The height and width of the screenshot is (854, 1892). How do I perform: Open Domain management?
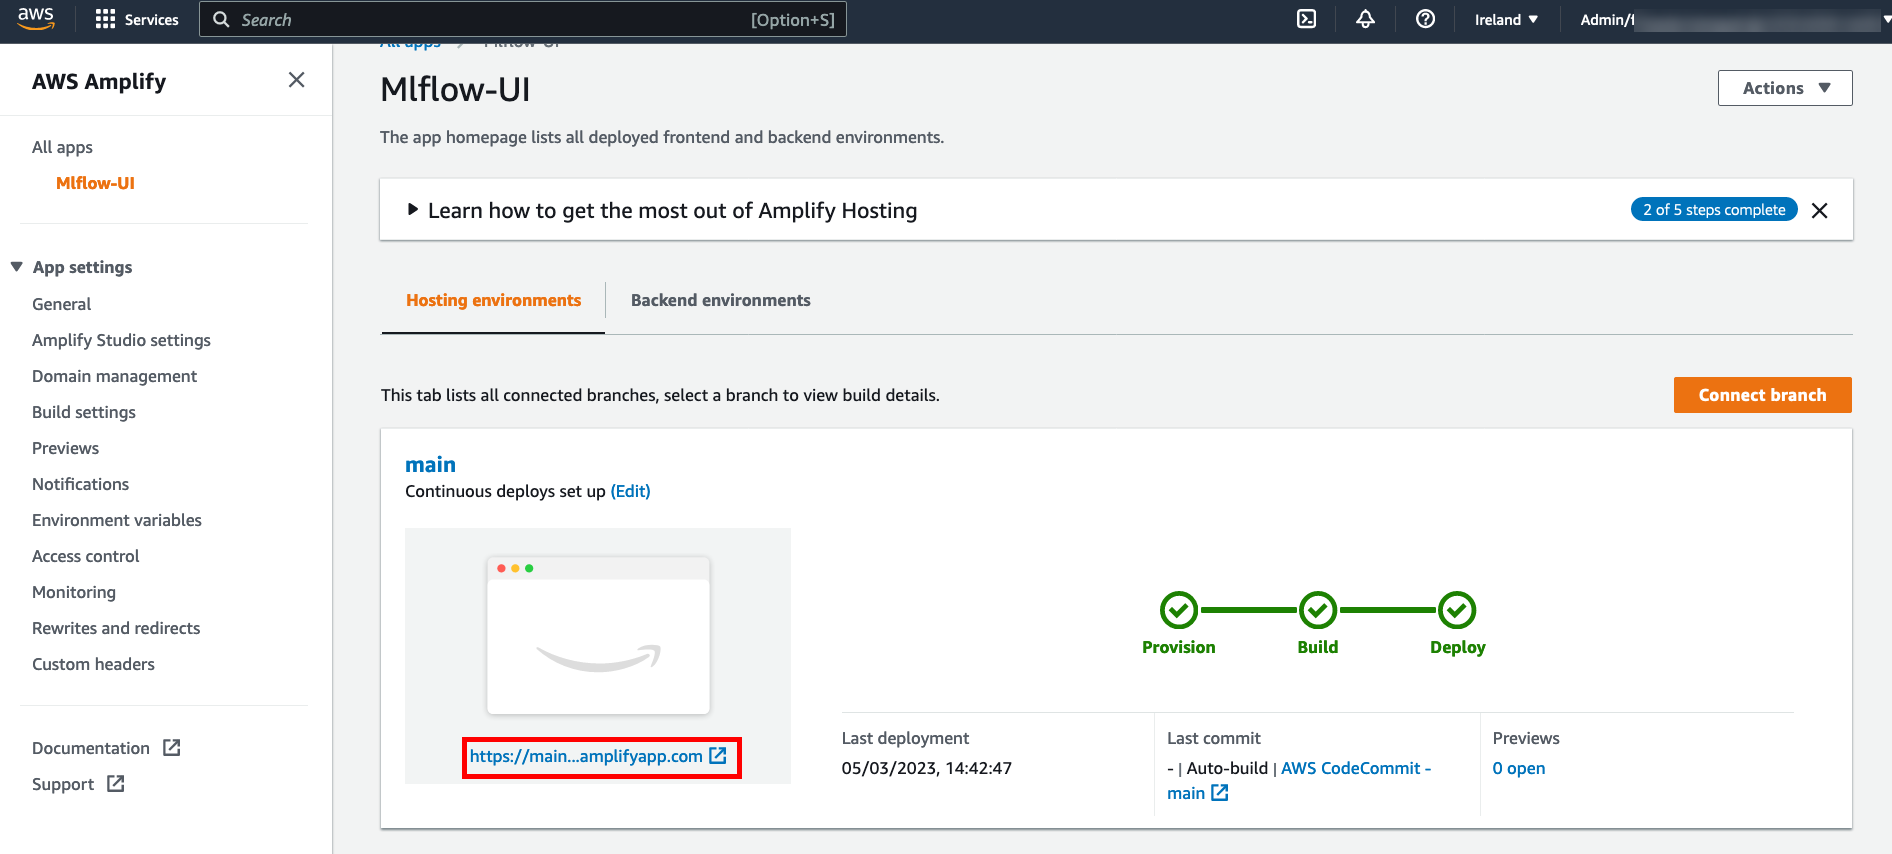pyautogui.click(x=114, y=376)
